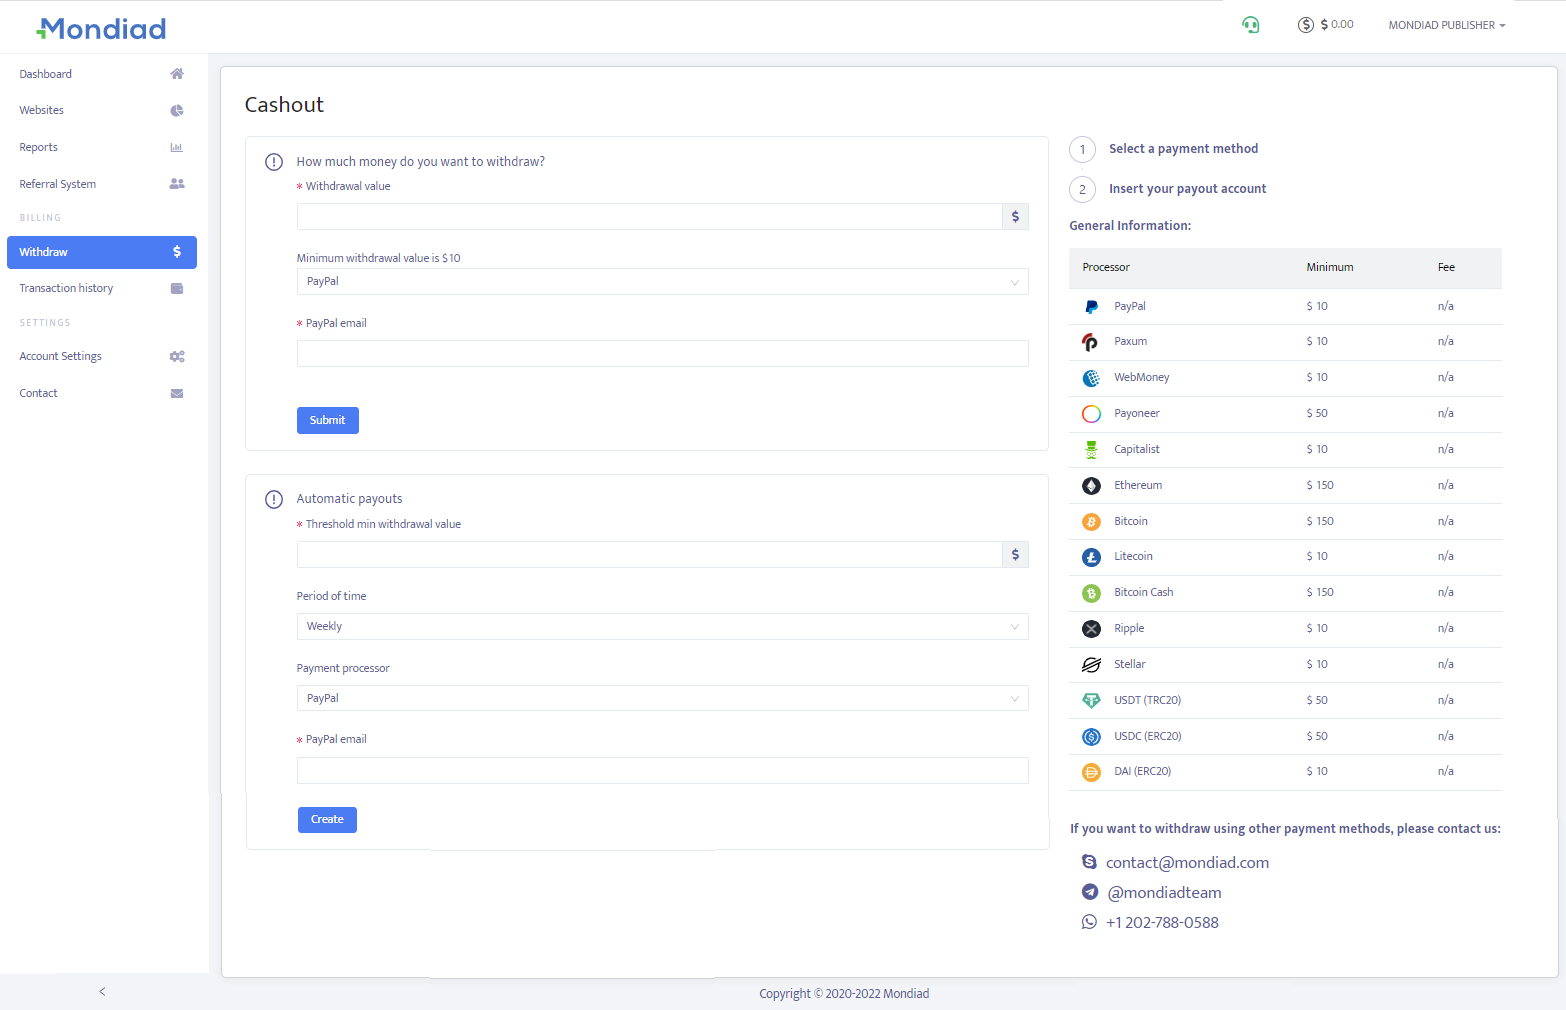Click the support headset icon in header
This screenshot has width=1566, height=1010.
pos(1250,25)
